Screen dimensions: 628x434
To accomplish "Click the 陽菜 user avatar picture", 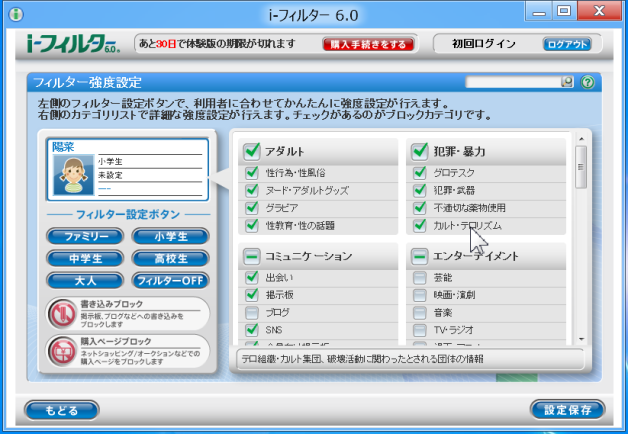I will [74, 175].
